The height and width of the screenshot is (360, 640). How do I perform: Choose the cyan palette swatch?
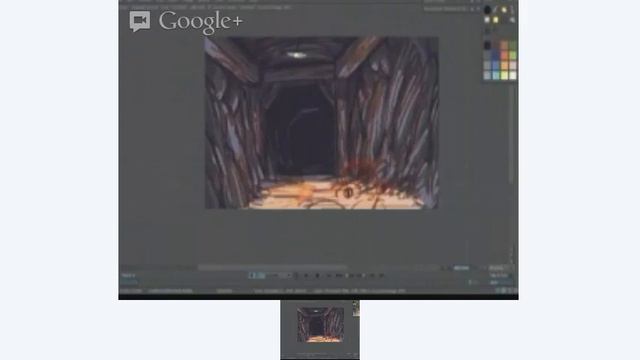496,75
